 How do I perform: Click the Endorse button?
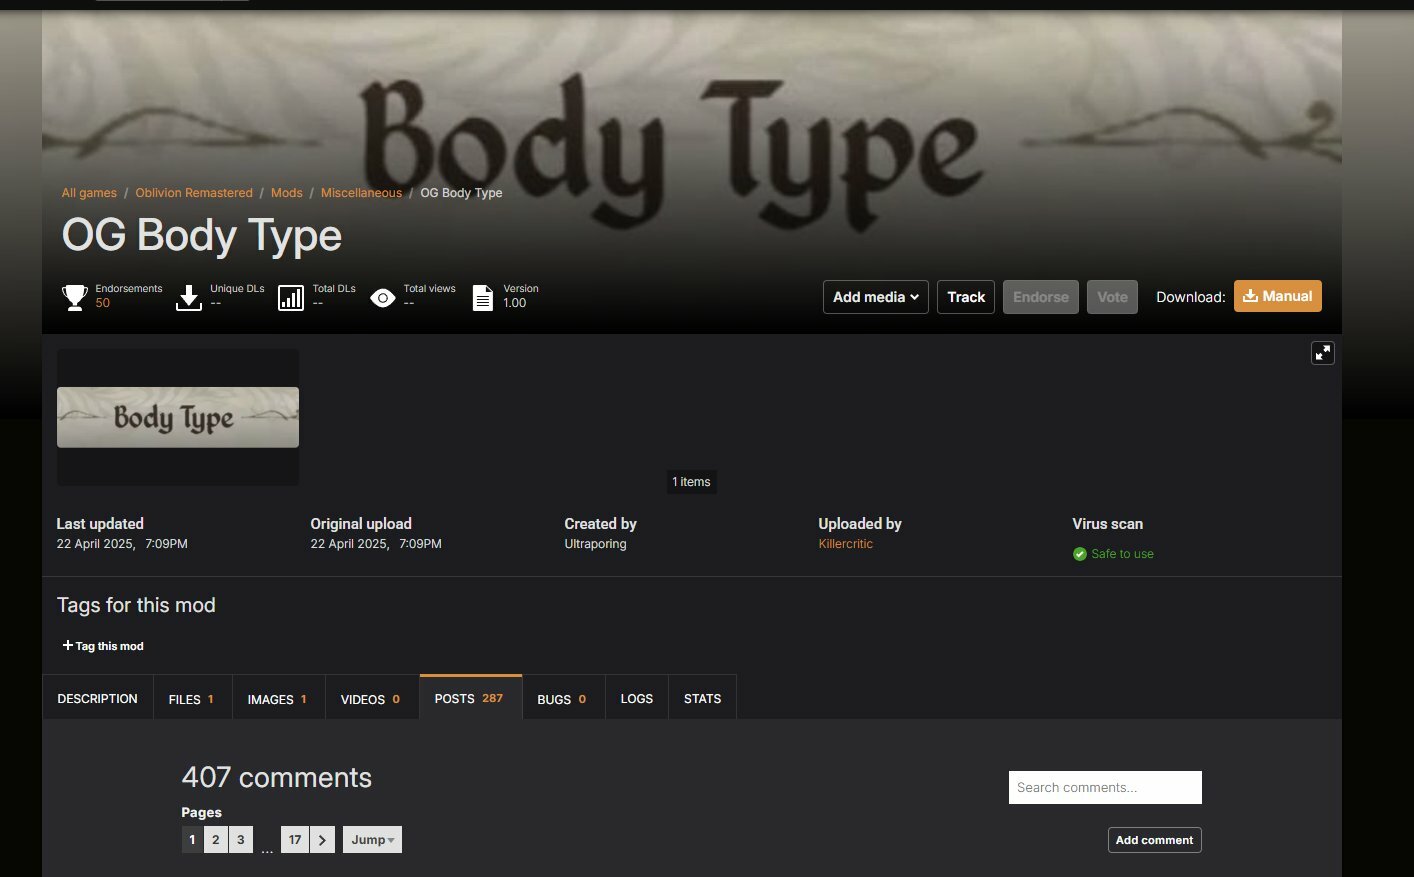click(1041, 297)
